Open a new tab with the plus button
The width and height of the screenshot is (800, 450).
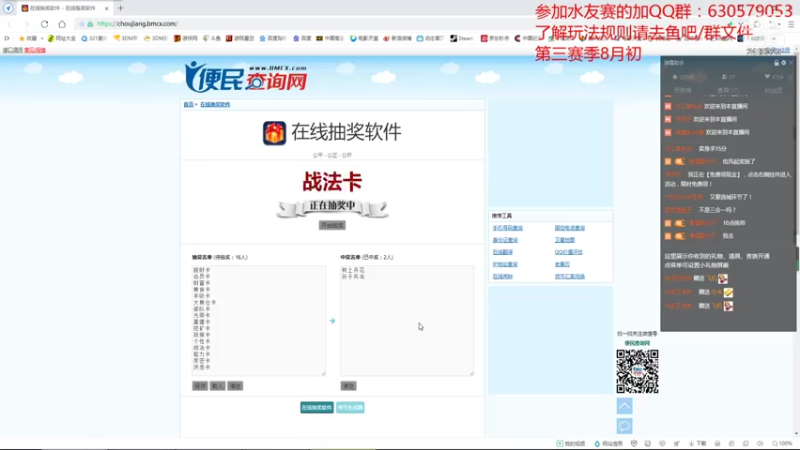click(120, 8)
